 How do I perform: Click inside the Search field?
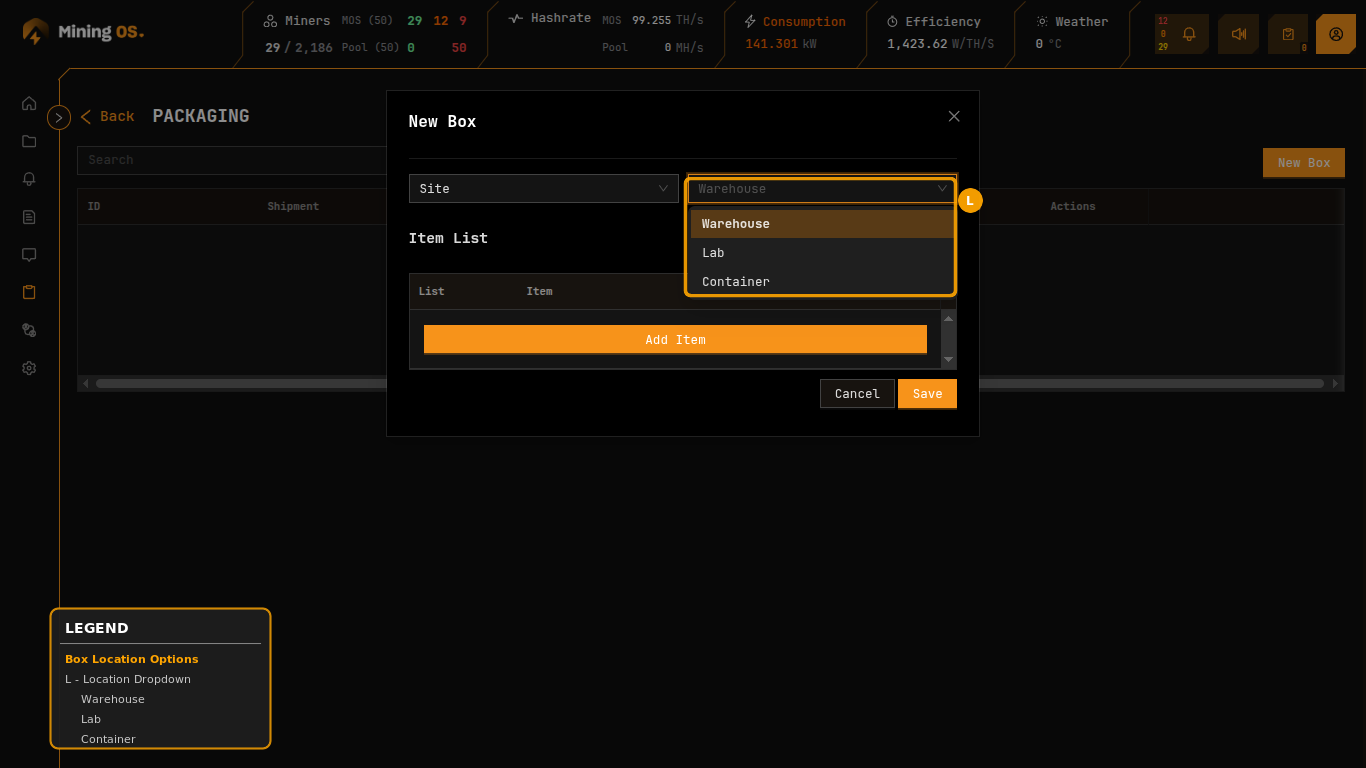tap(232, 160)
